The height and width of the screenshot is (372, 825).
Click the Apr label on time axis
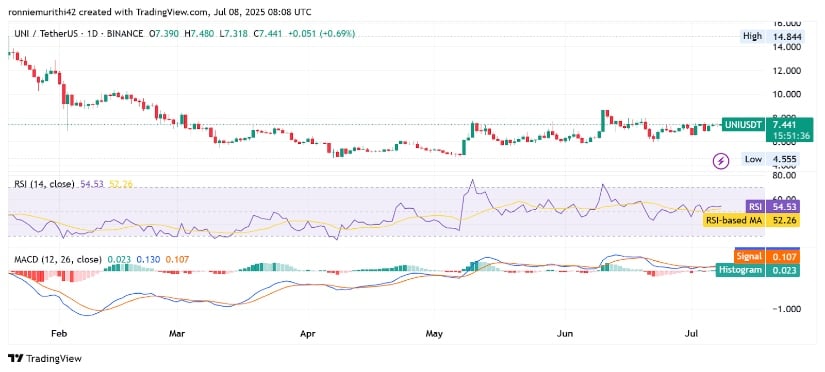pyautogui.click(x=309, y=334)
